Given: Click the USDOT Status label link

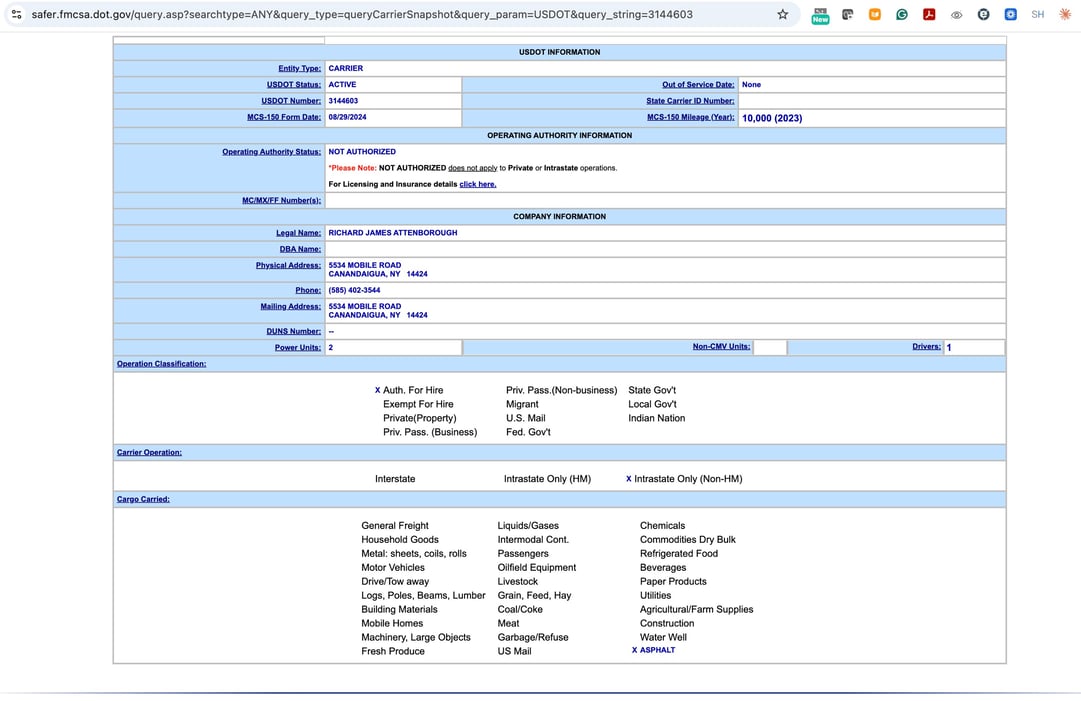Looking at the screenshot, I should pyautogui.click(x=293, y=85).
